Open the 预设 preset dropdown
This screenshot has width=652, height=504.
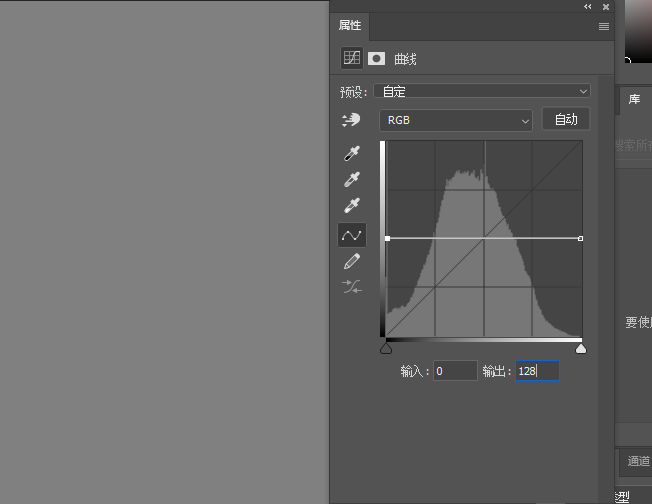(482, 91)
